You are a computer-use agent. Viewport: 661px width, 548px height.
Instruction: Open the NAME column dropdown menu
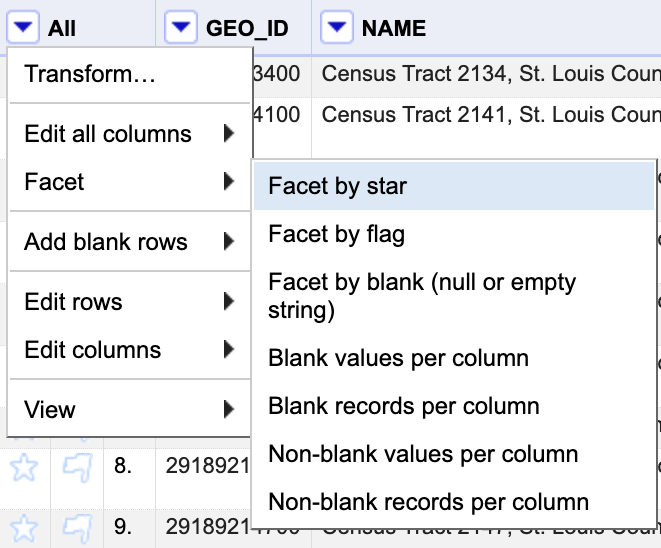pyautogui.click(x=337, y=28)
